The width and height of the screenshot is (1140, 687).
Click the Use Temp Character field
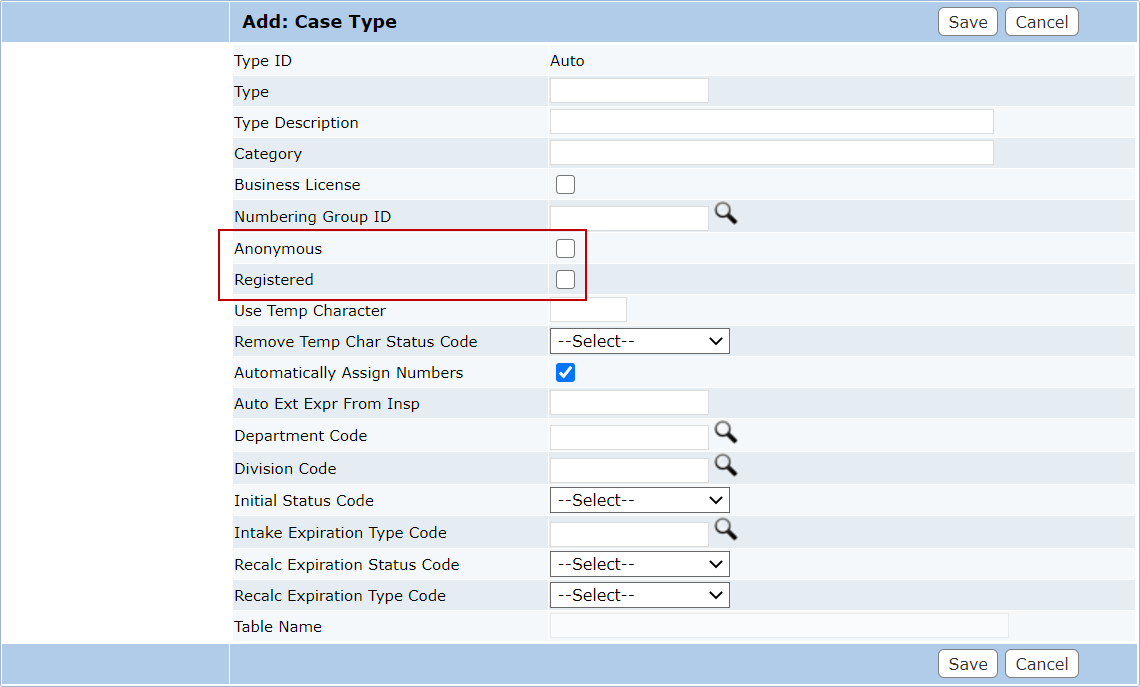pos(588,311)
